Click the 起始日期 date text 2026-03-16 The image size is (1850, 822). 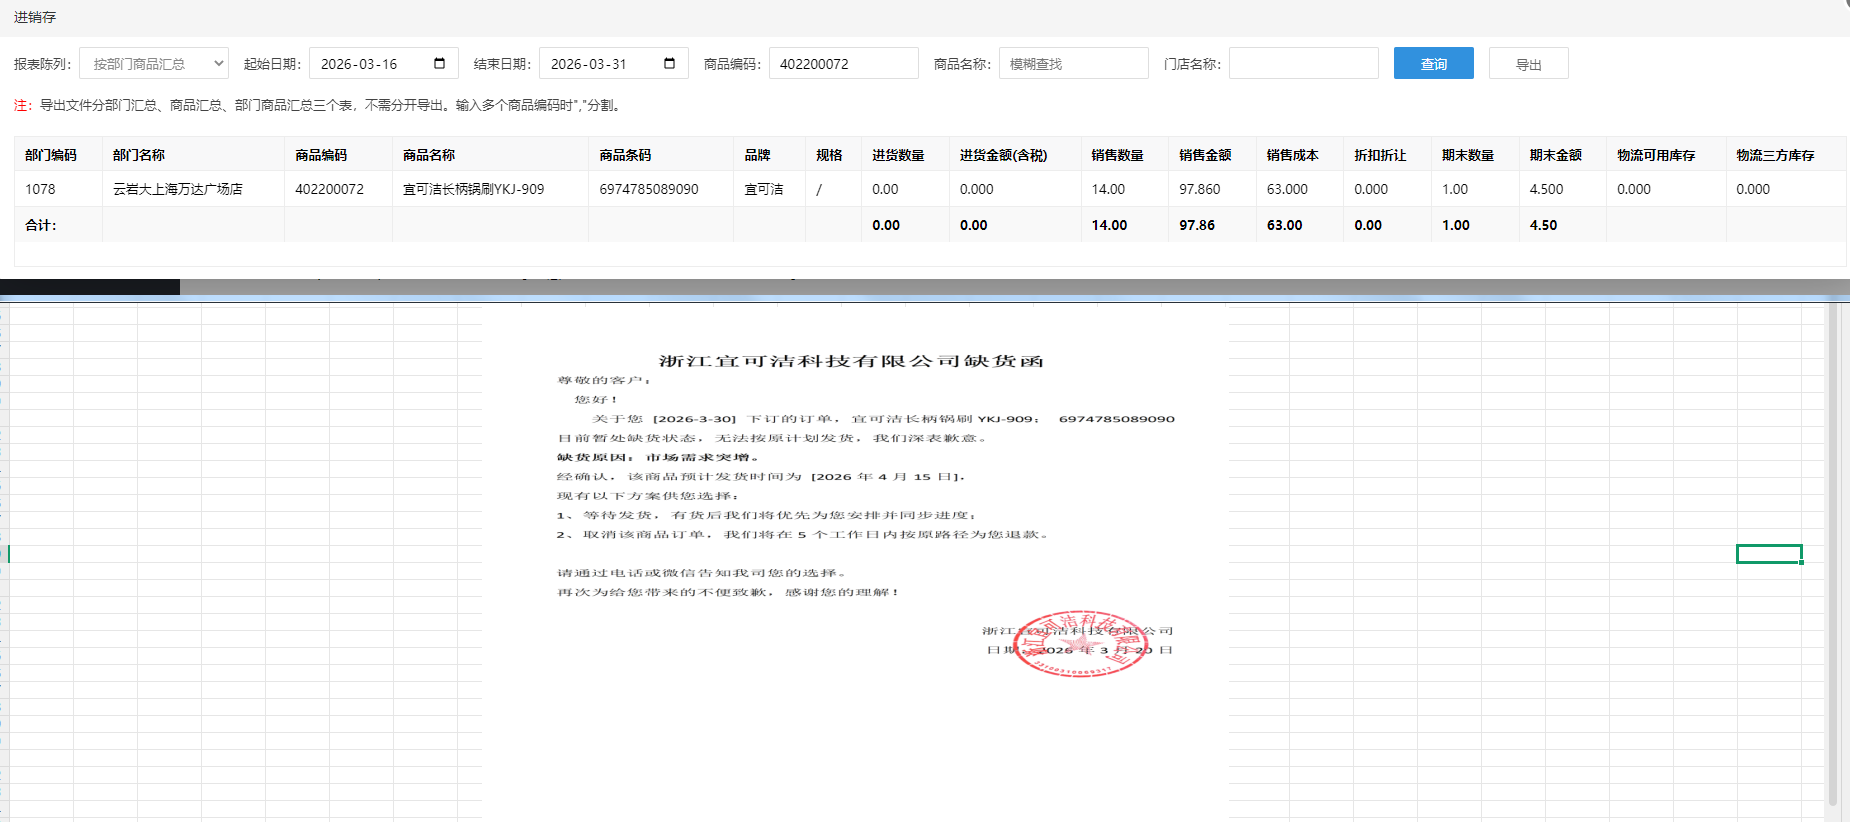pyautogui.click(x=360, y=64)
